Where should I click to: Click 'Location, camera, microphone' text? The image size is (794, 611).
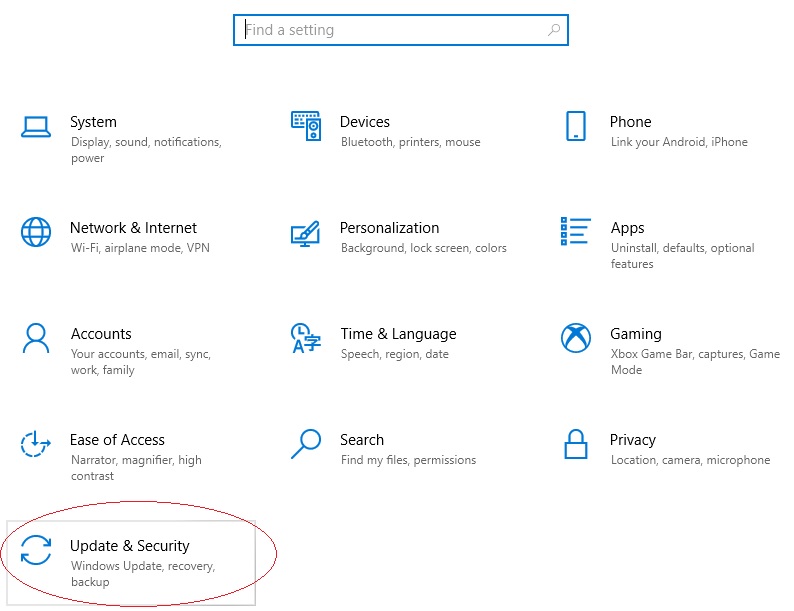pos(690,460)
